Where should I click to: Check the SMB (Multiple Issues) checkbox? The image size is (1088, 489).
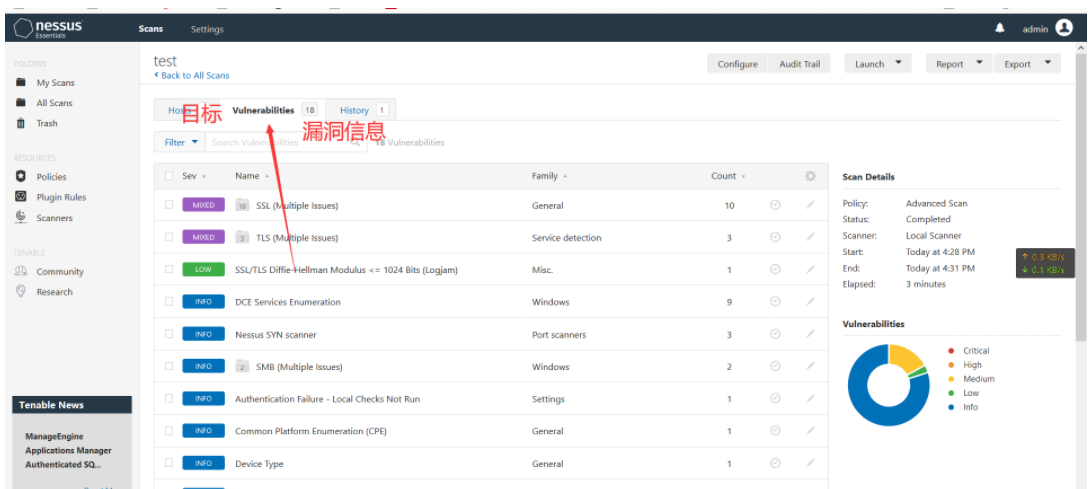[169, 366]
